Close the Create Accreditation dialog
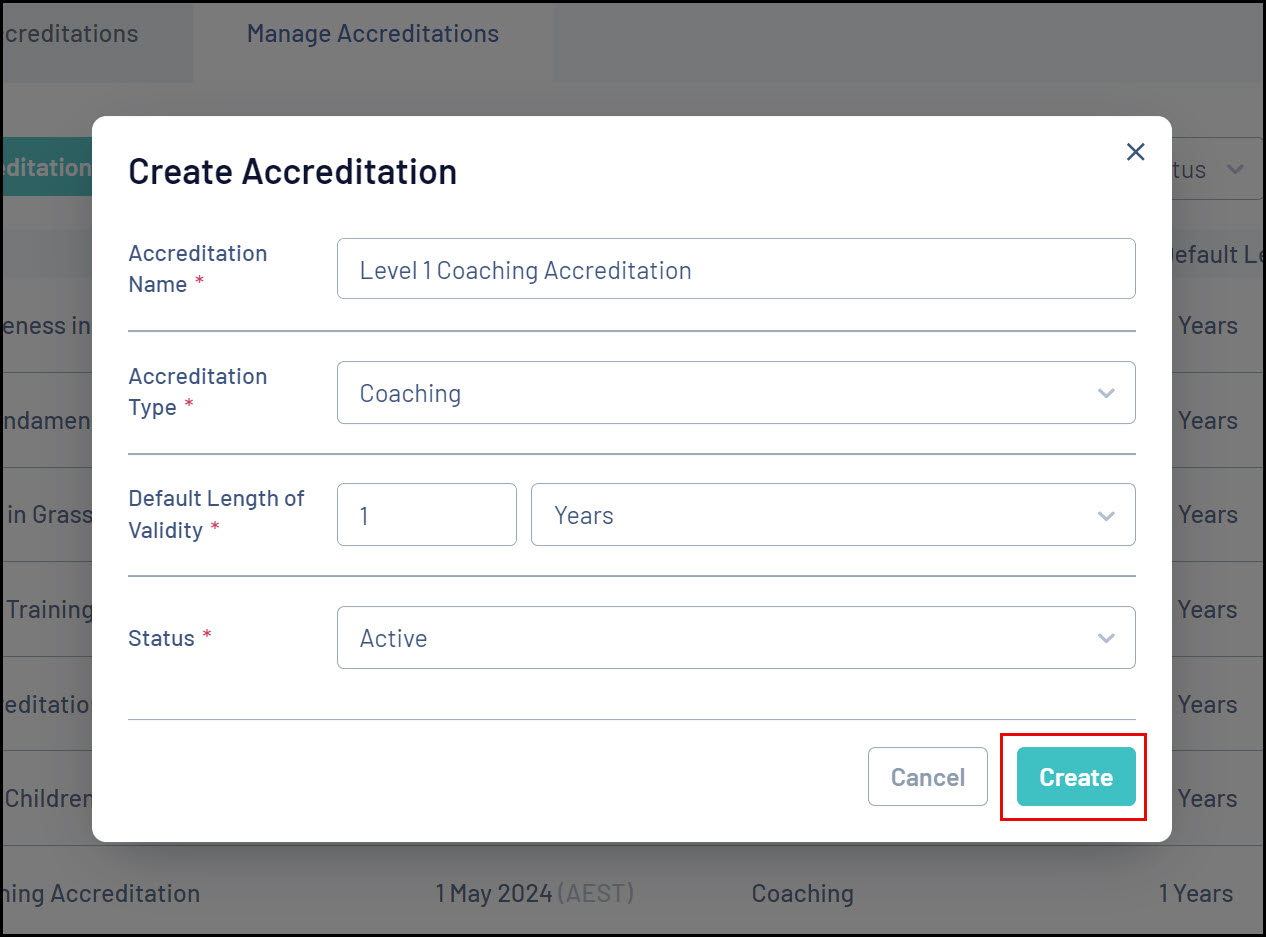The height and width of the screenshot is (937, 1266). click(1135, 152)
